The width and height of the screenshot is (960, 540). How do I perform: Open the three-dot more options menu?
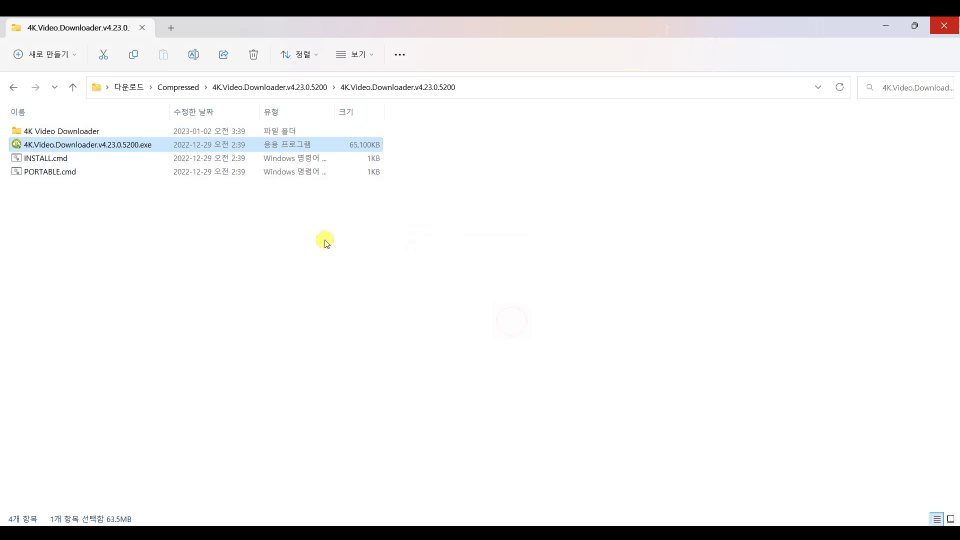[x=400, y=54]
